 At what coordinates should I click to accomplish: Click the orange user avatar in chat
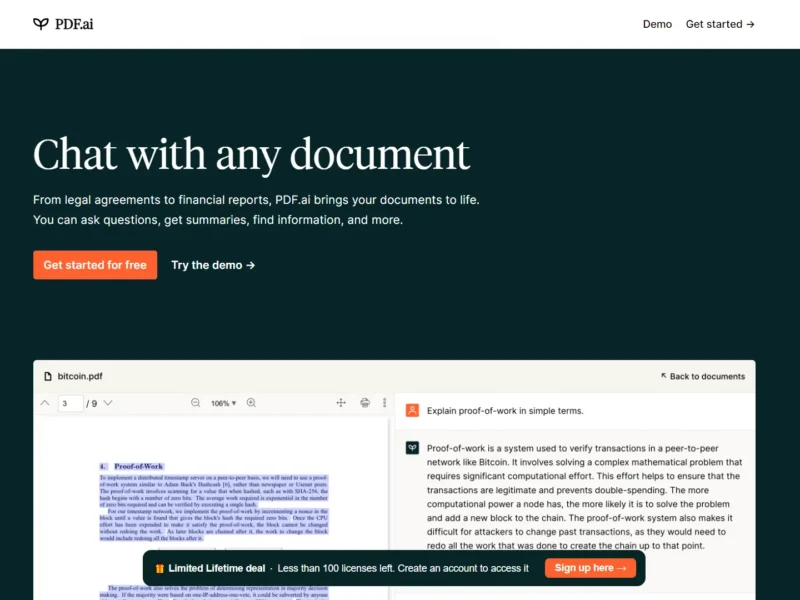click(x=412, y=410)
